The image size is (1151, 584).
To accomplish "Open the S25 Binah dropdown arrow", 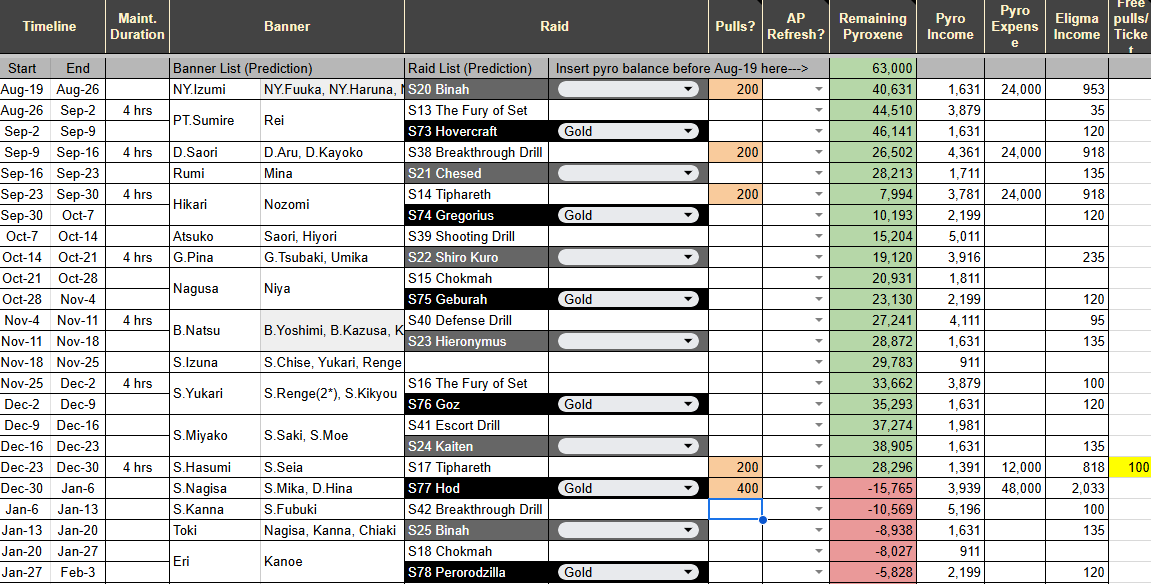I will (688, 530).
